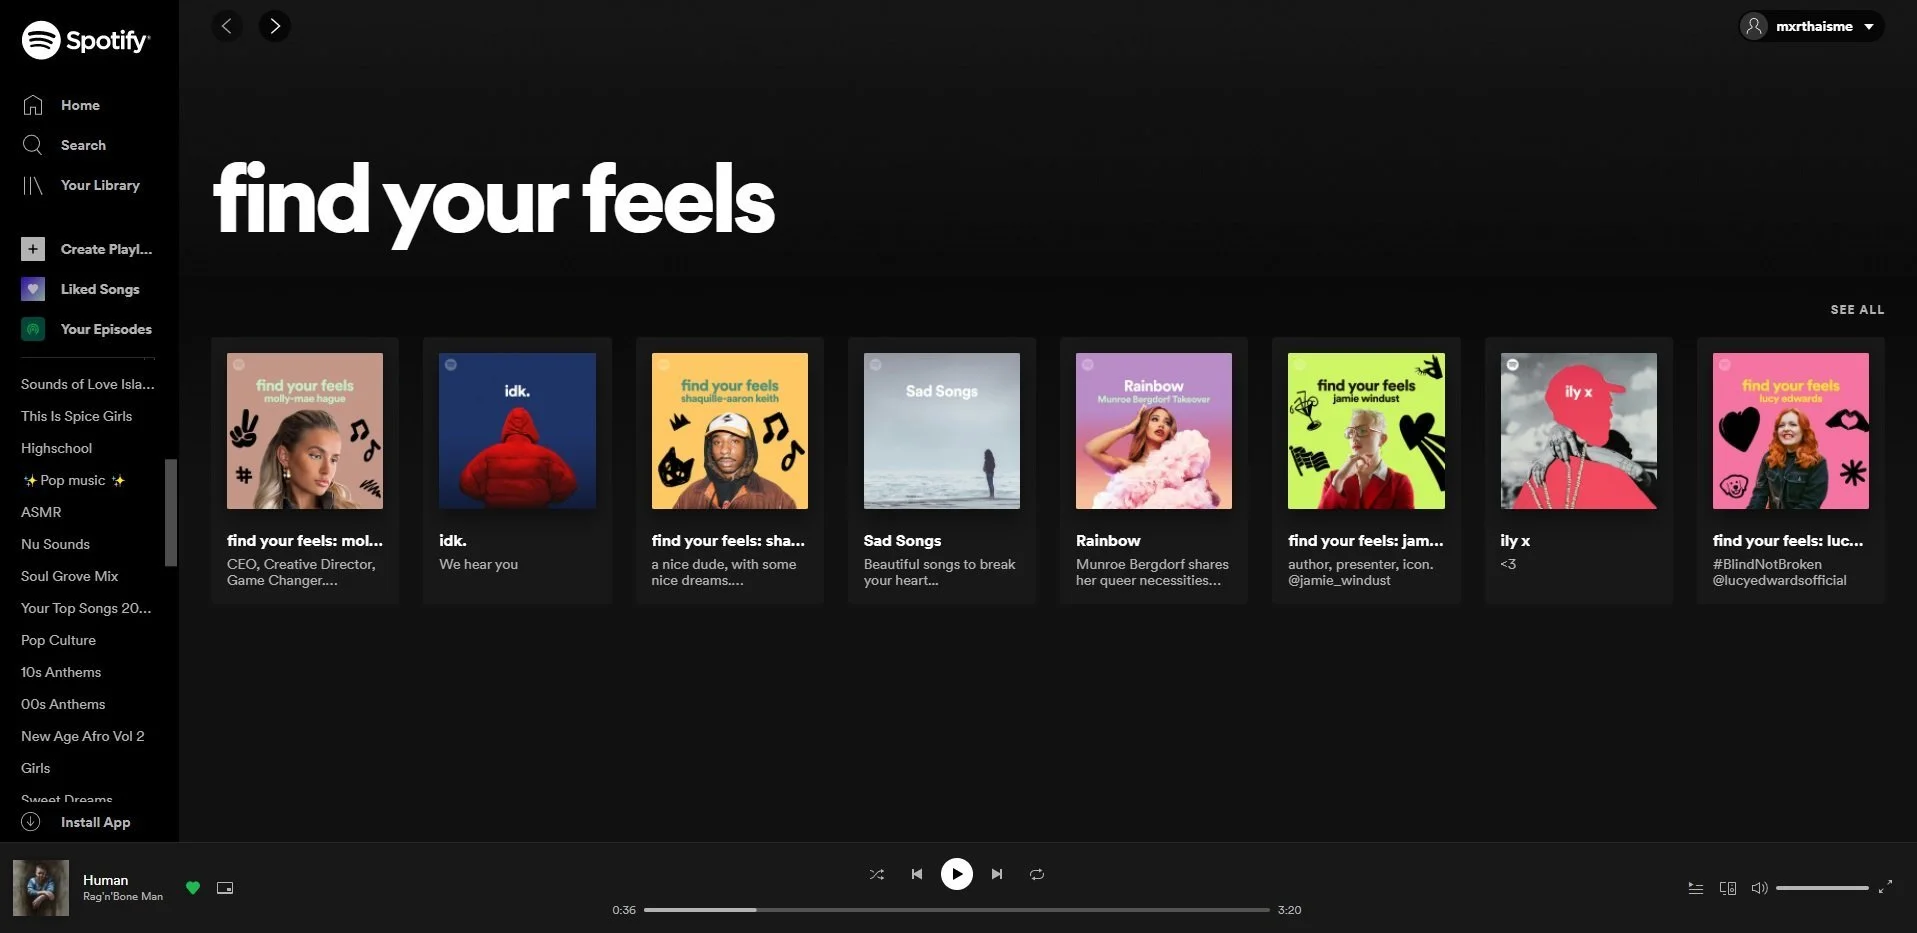Open the idk. playlist title
The height and width of the screenshot is (933, 1917).
(453, 540)
